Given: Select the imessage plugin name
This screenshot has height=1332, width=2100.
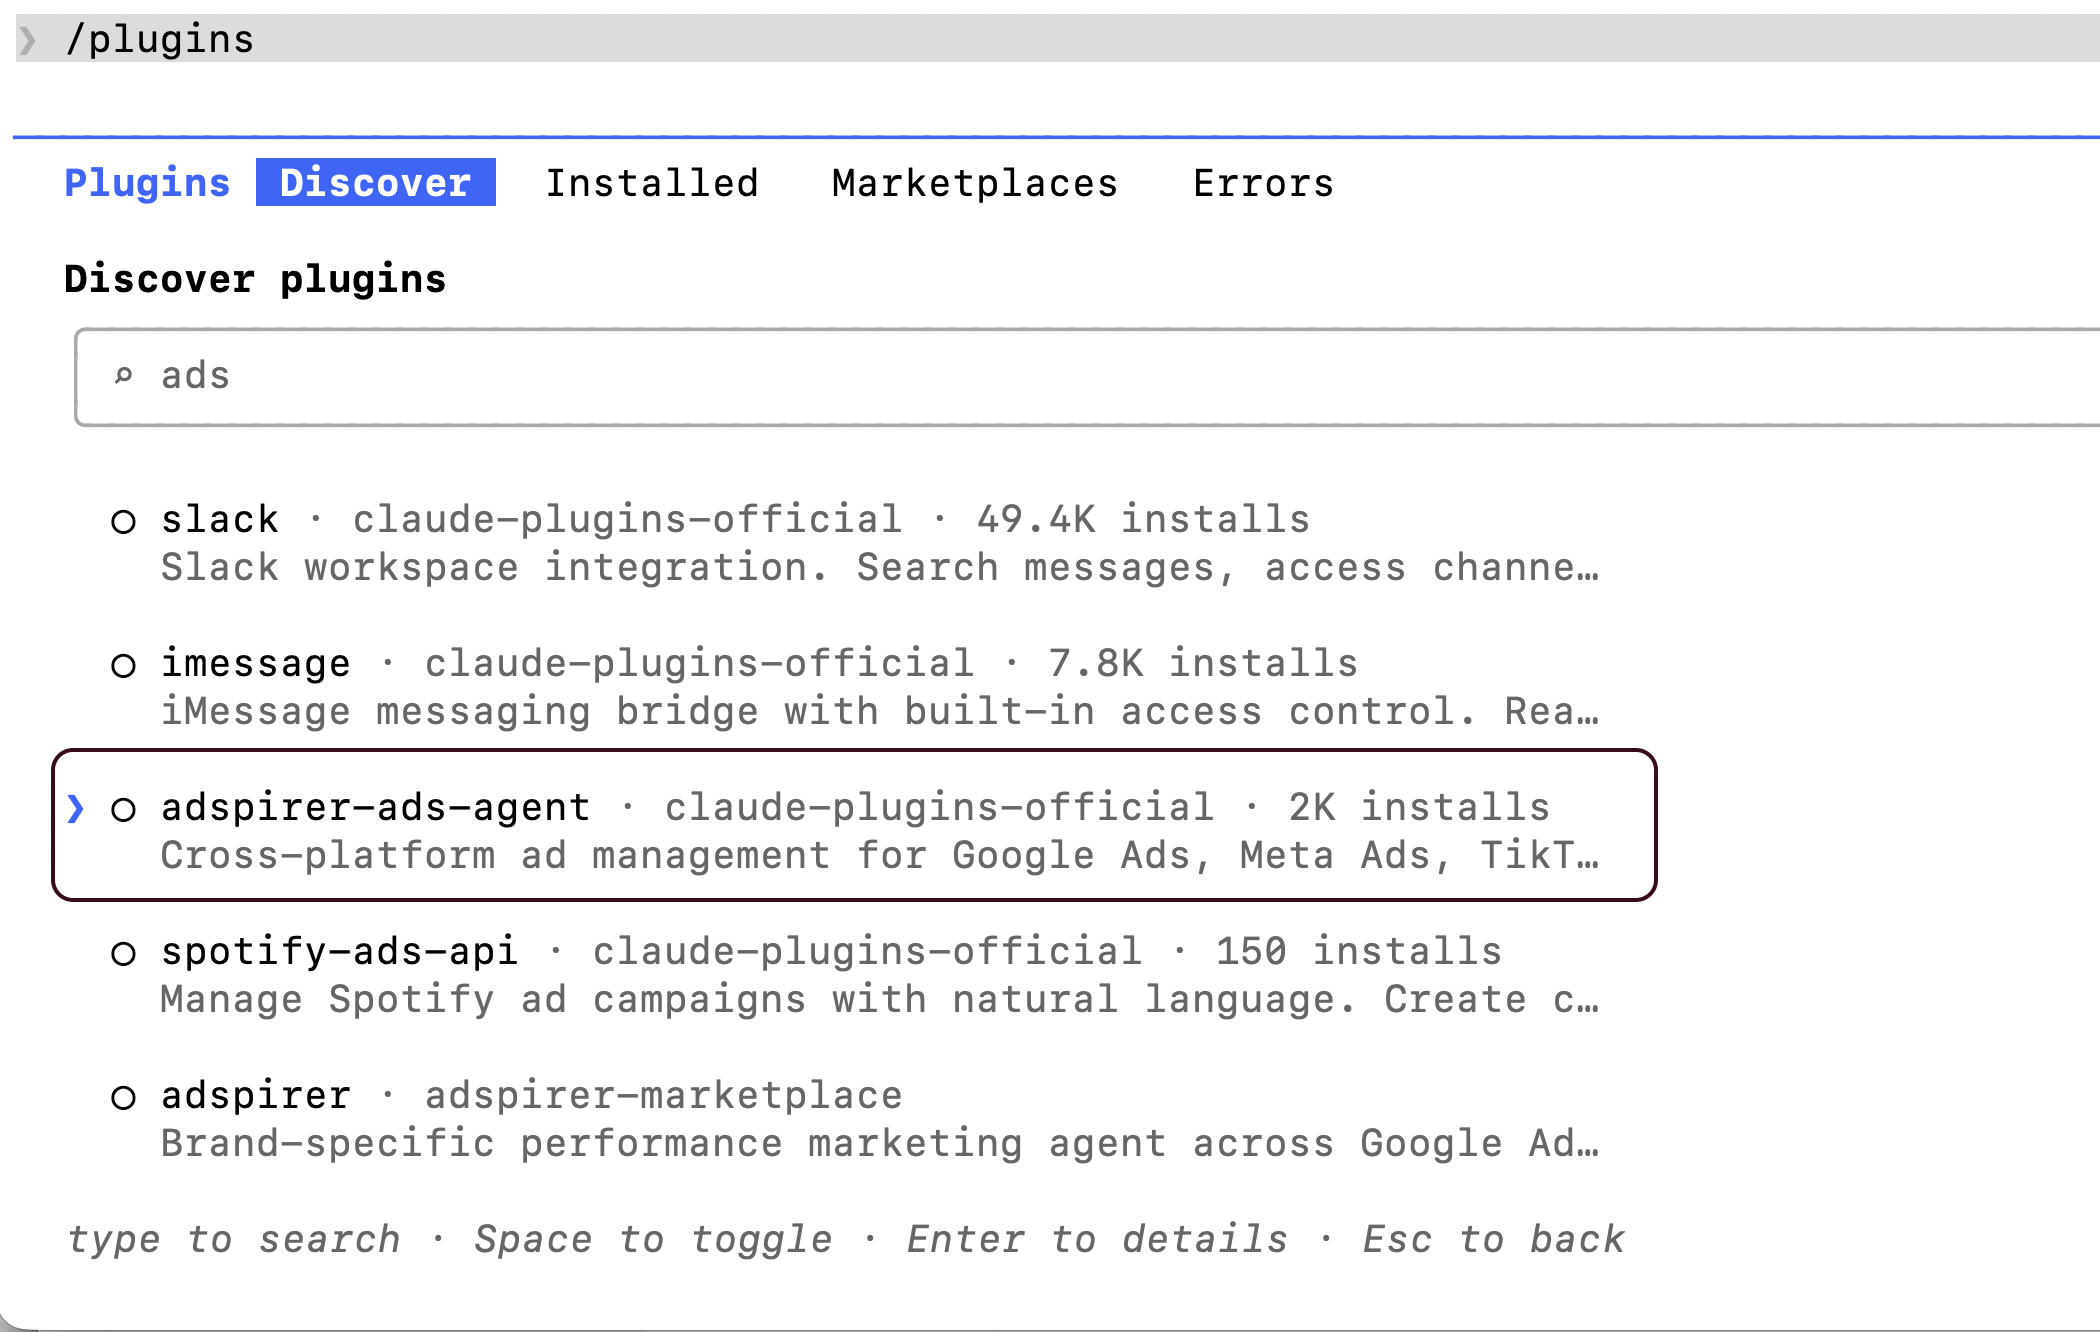Looking at the screenshot, I should tap(256, 663).
